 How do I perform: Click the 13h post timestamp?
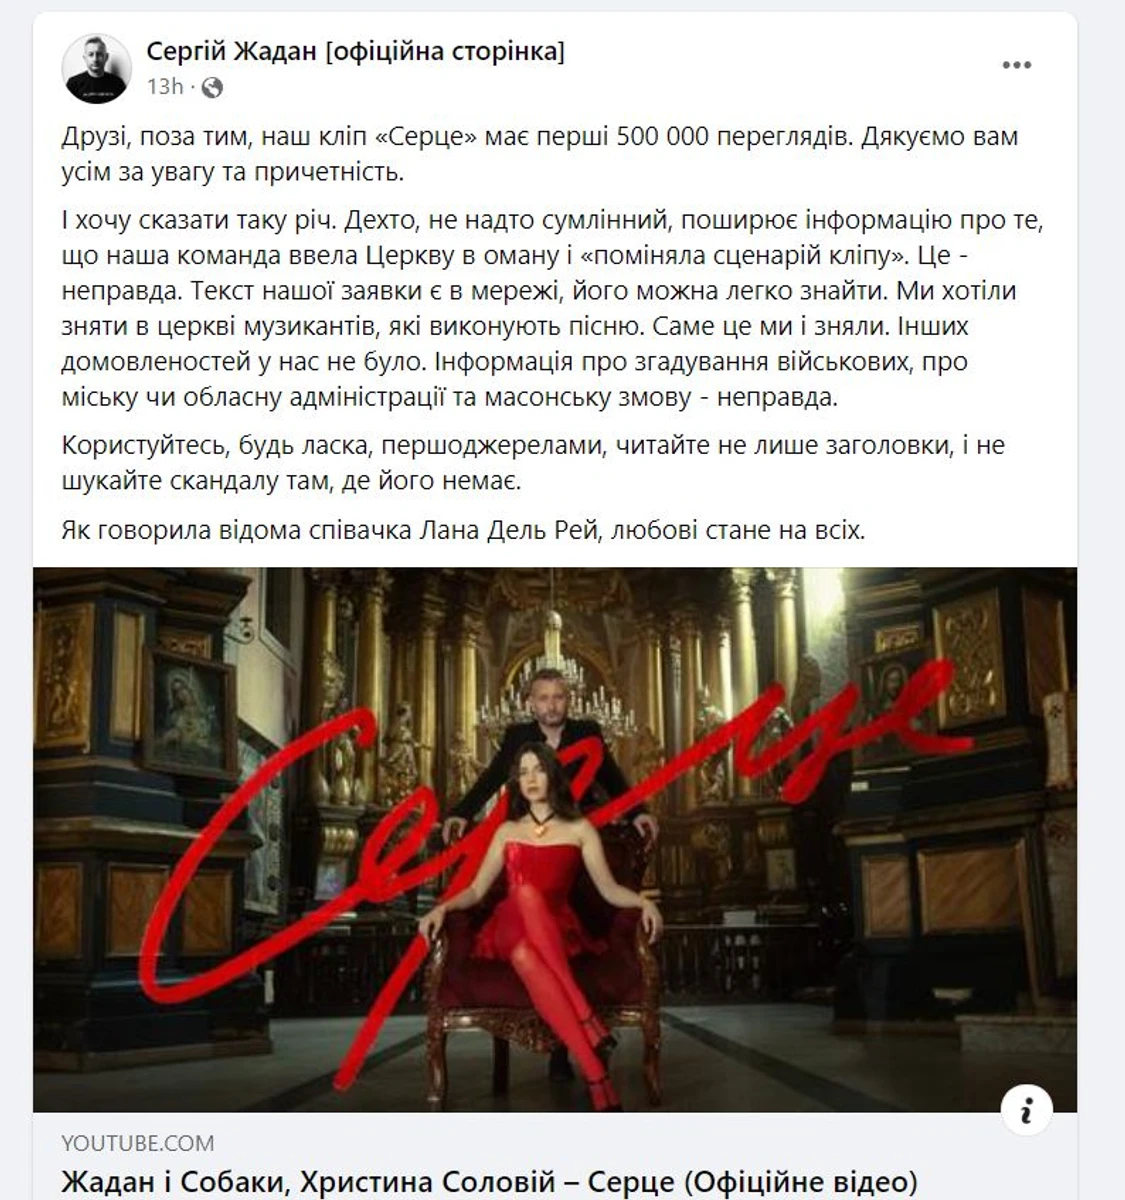coord(165,87)
